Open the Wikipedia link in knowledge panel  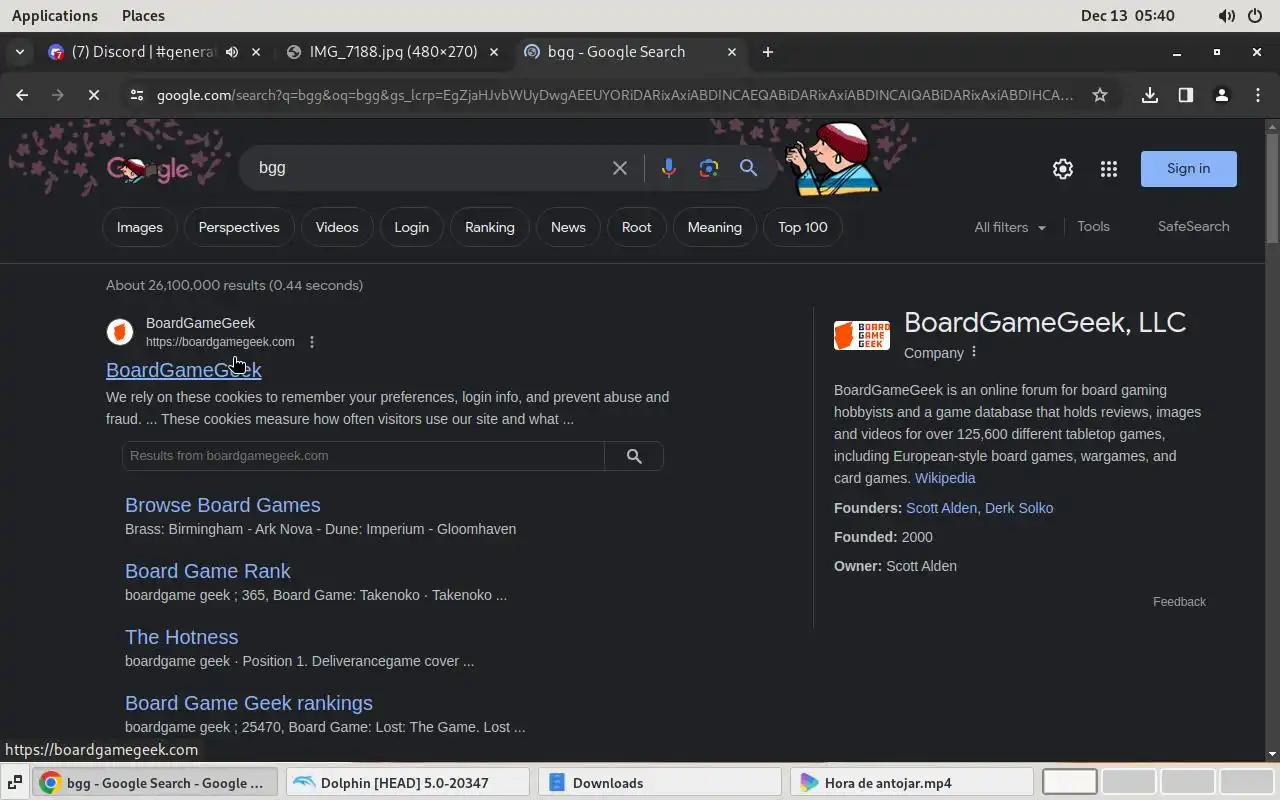[945, 478]
